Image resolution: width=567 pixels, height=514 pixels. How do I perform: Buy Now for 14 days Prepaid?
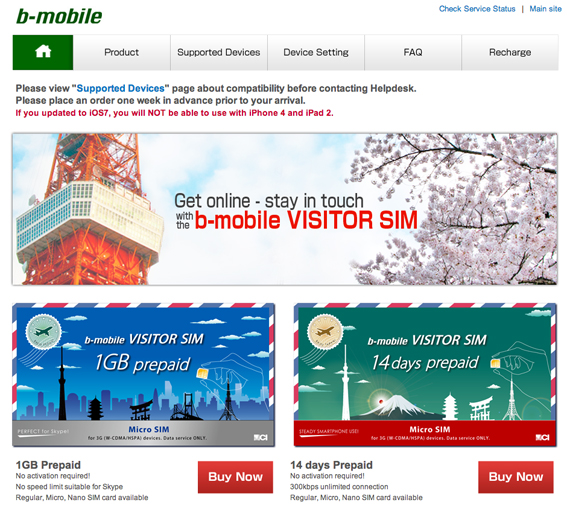[516, 477]
